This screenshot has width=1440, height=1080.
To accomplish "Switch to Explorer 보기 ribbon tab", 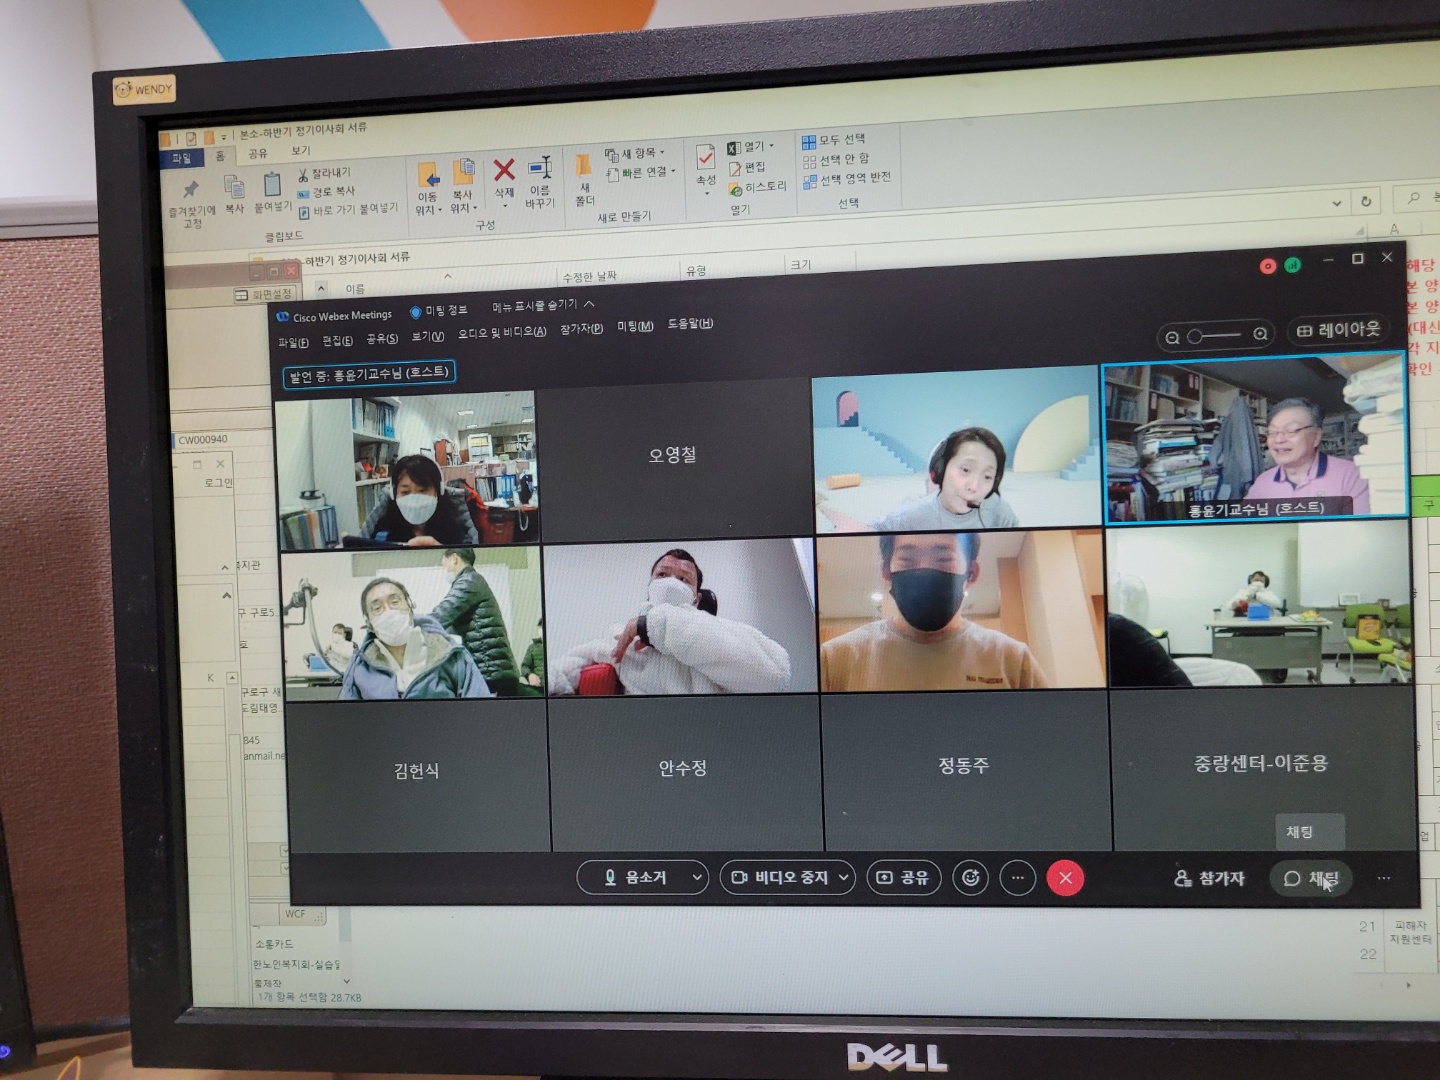I will [x=301, y=151].
